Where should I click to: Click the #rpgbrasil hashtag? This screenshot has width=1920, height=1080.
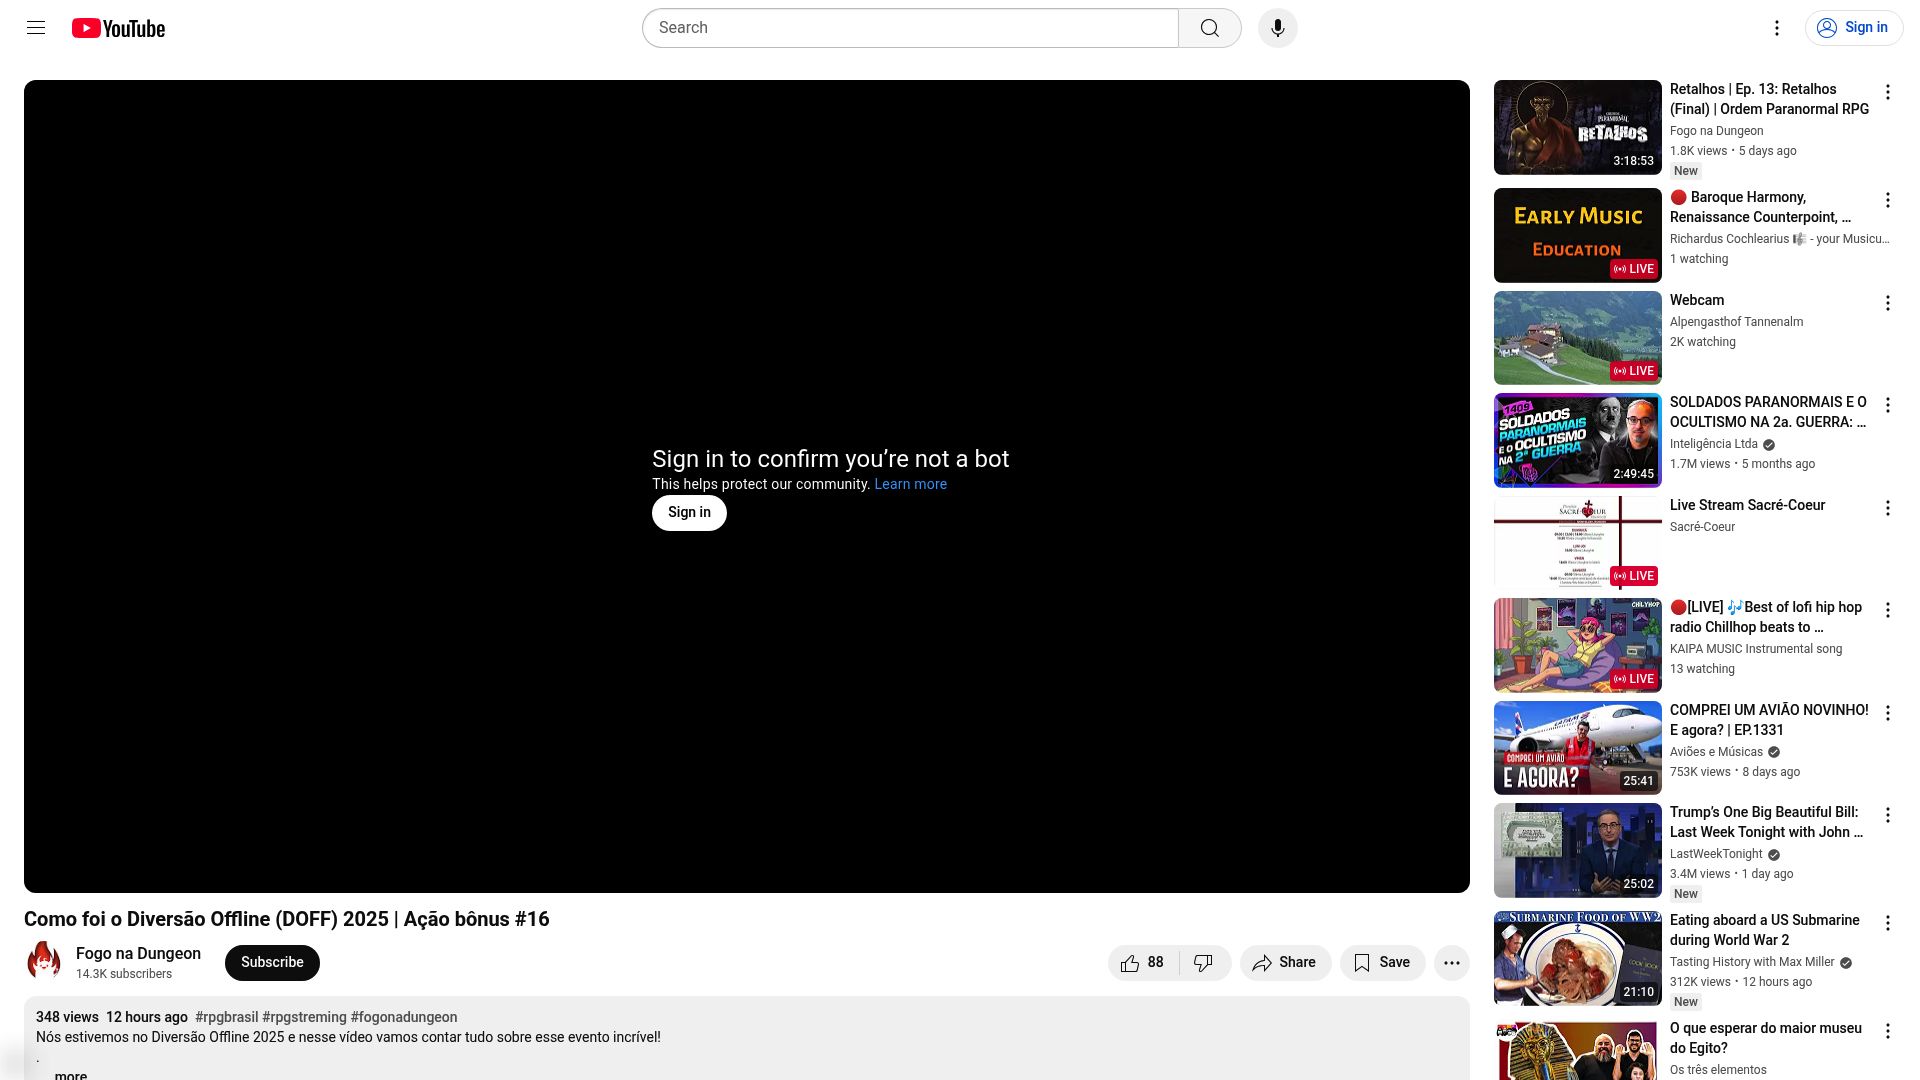(226, 1017)
